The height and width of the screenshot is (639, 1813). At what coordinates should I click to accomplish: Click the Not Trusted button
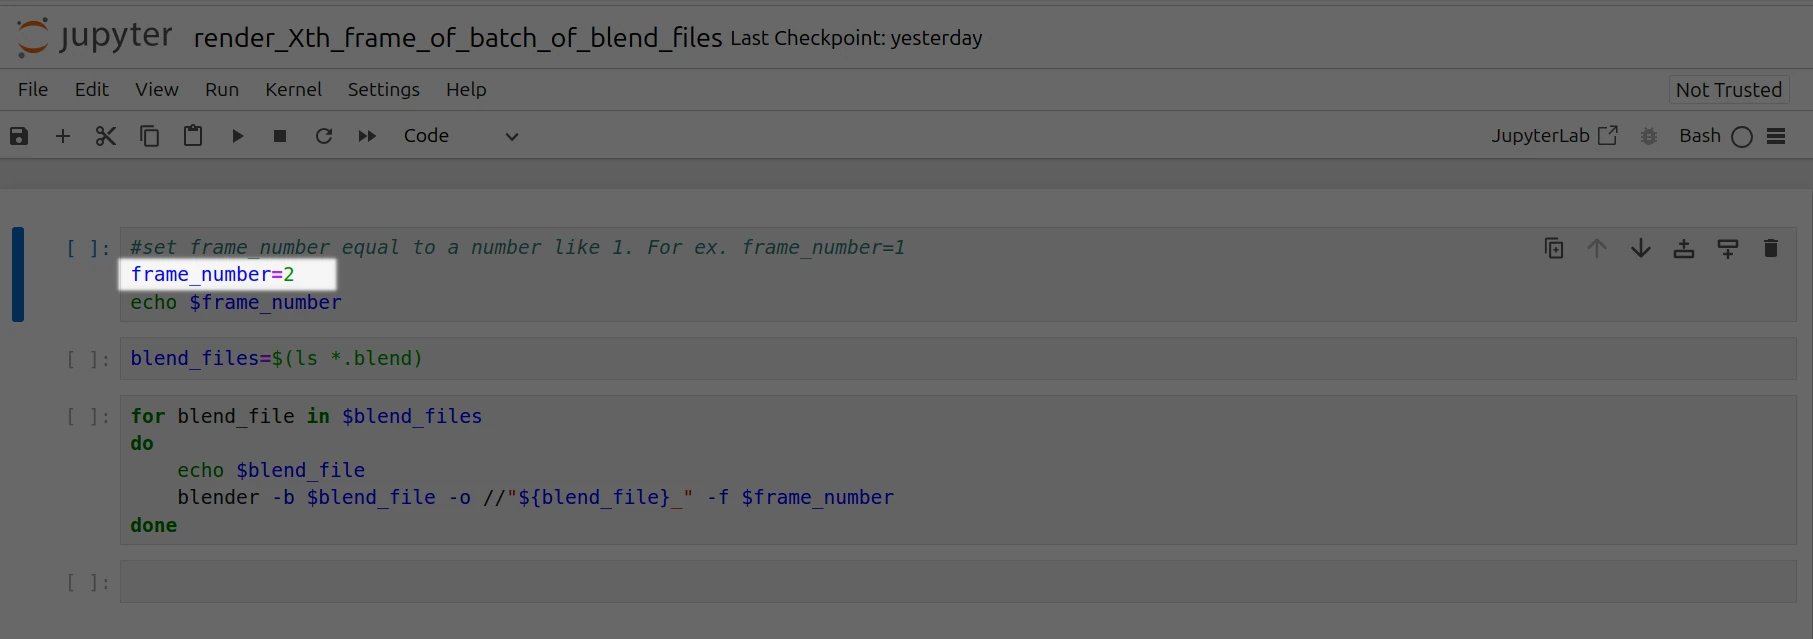point(1728,90)
